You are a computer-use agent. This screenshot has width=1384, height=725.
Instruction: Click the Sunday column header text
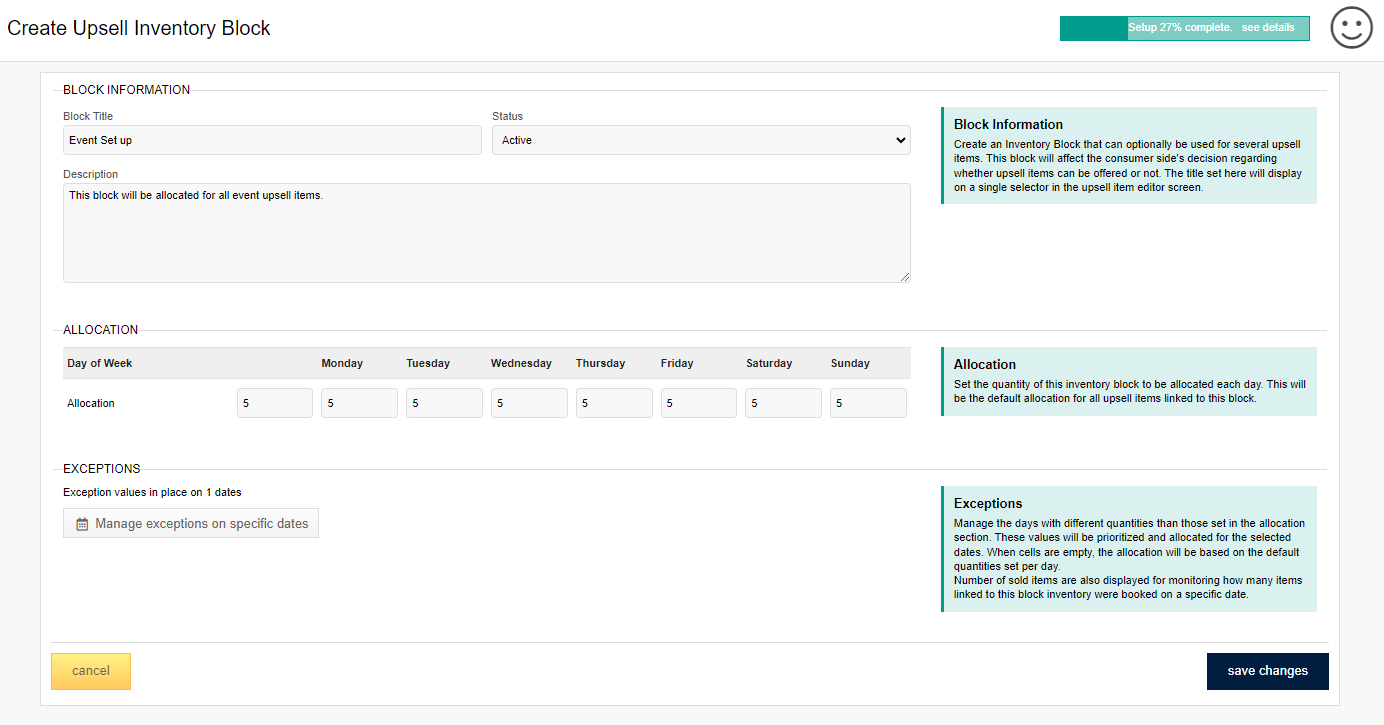pos(850,363)
